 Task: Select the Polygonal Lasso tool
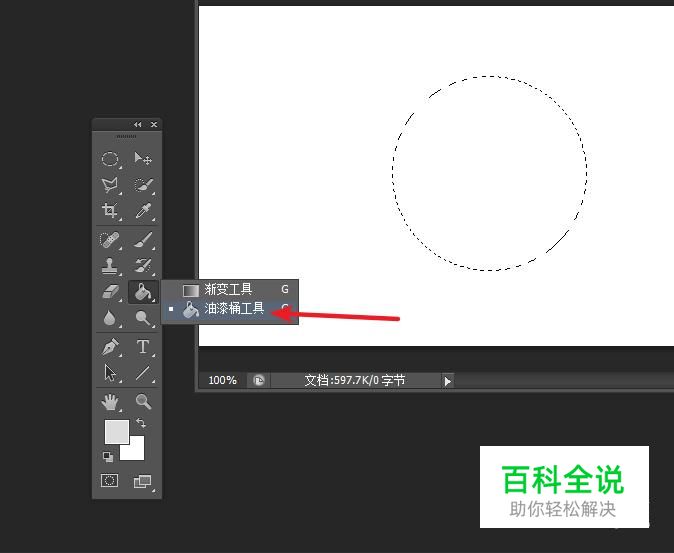click(x=110, y=185)
